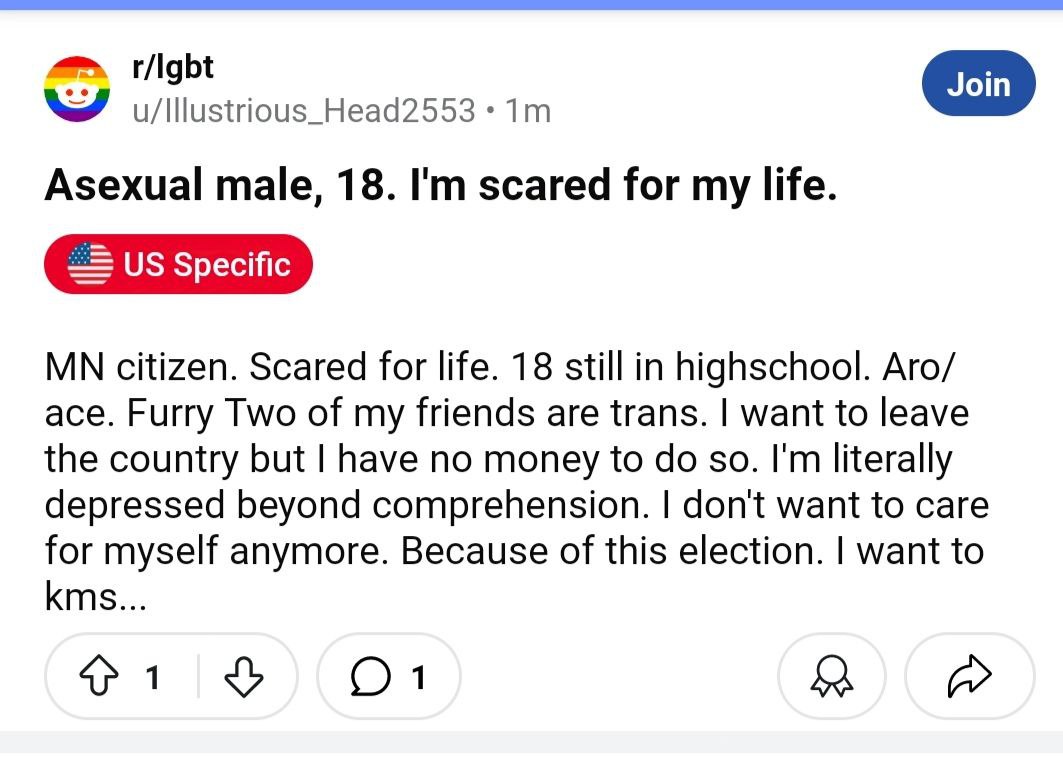This screenshot has height=757, width=1063.
Task: Share the post with the arrow icon
Action: point(969,676)
